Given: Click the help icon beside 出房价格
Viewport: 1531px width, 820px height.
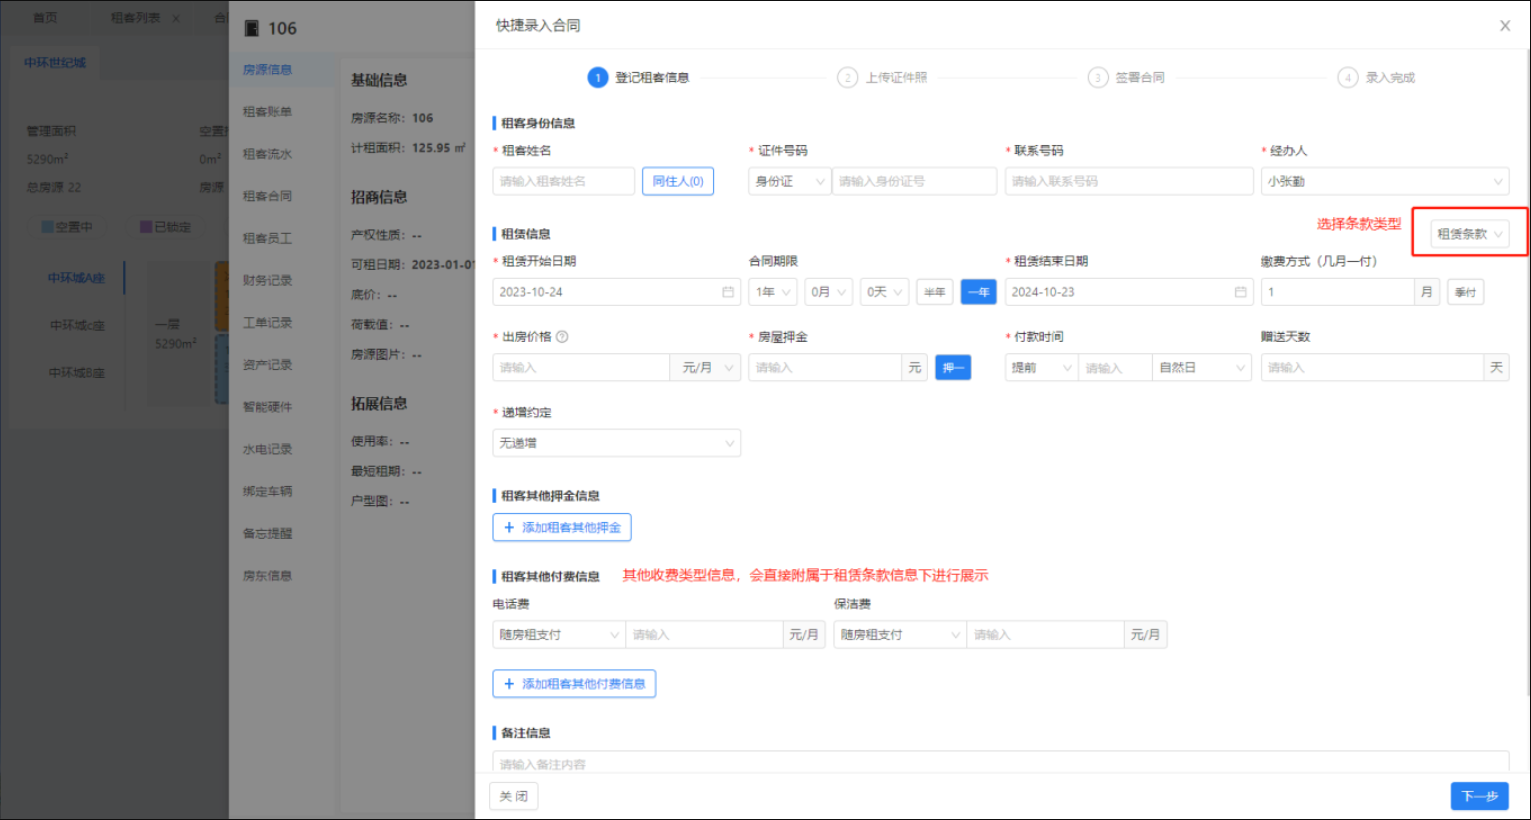Looking at the screenshot, I should [562, 337].
